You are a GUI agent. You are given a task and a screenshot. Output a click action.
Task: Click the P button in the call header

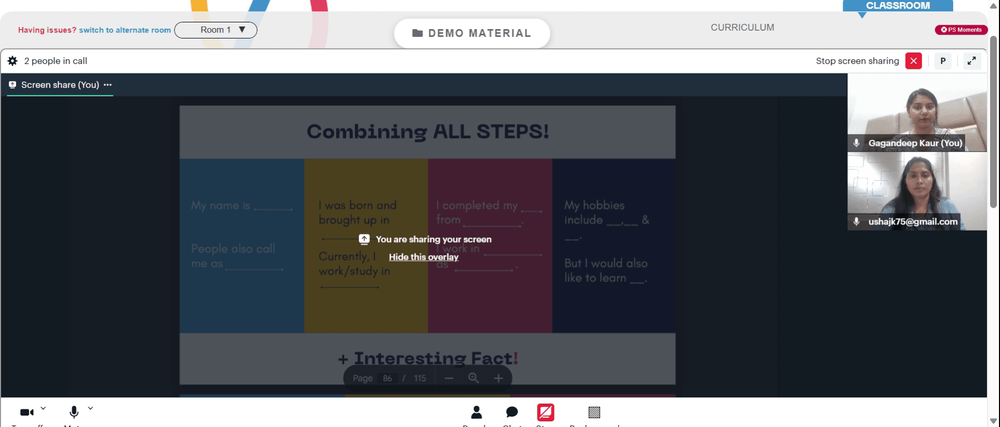[x=943, y=61]
